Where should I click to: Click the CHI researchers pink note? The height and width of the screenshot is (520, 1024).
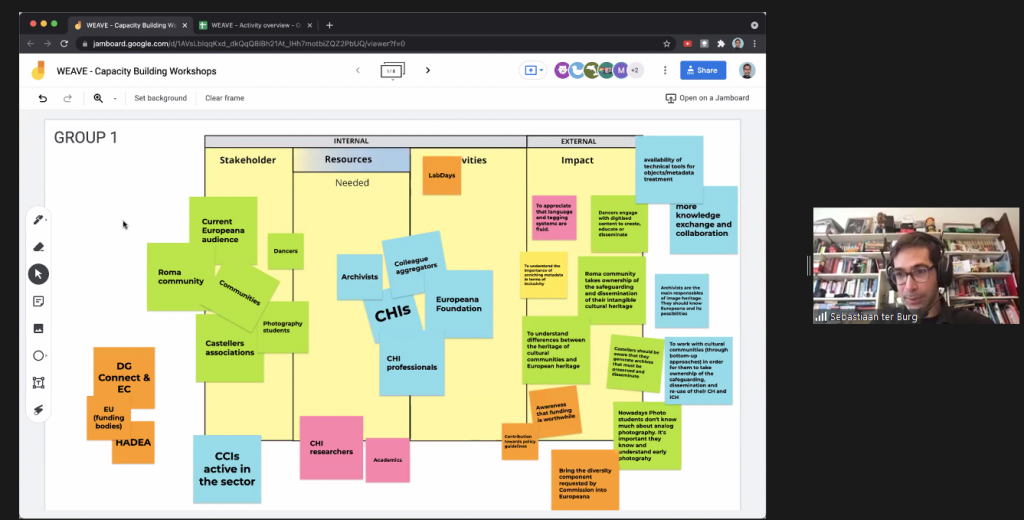click(331, 448)
